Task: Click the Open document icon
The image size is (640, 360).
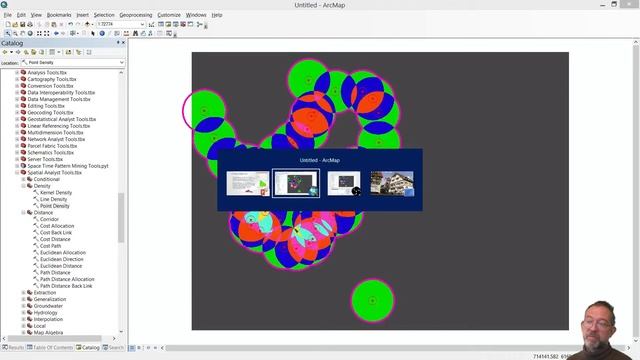Action: [15, 24]
